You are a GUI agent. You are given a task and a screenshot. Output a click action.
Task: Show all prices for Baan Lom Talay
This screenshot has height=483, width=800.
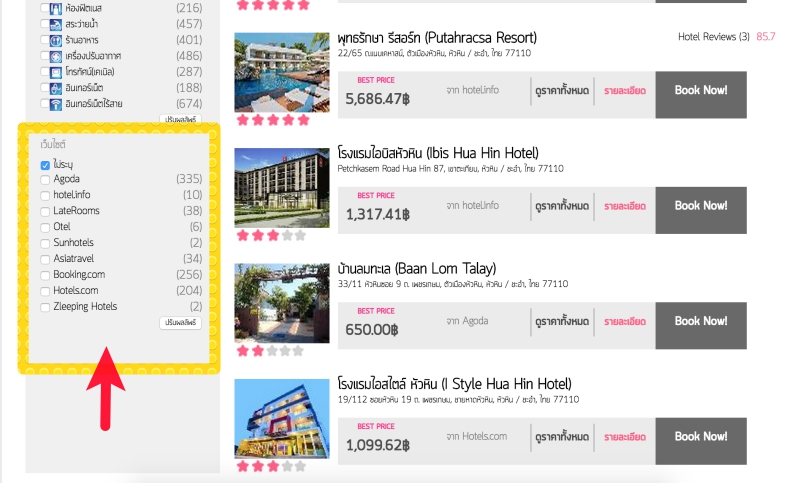pyautogui.click(x=562, y=321)
